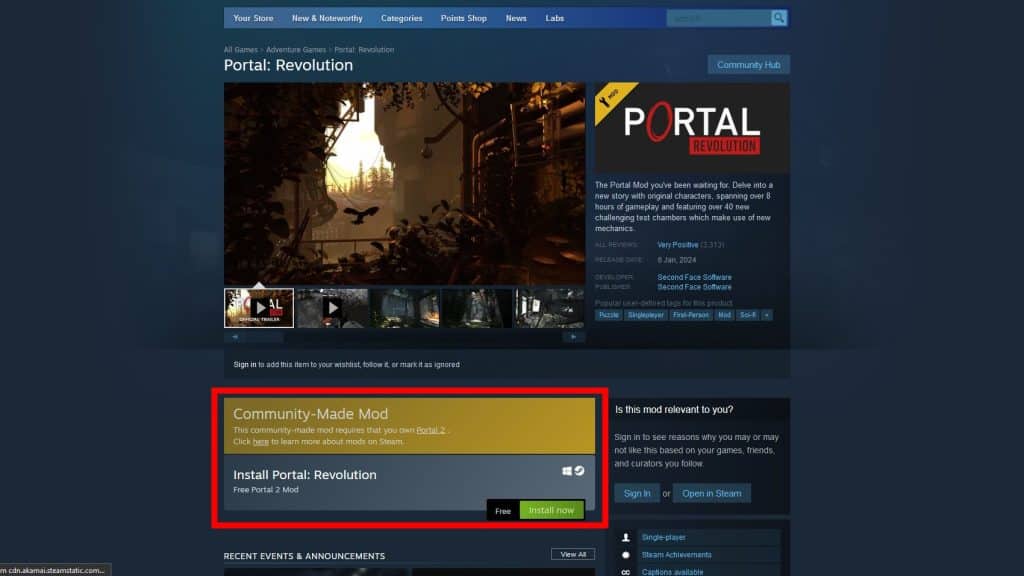
Task: Click the Portal: Revolution breadcrumb
Action: coord(364,50)
